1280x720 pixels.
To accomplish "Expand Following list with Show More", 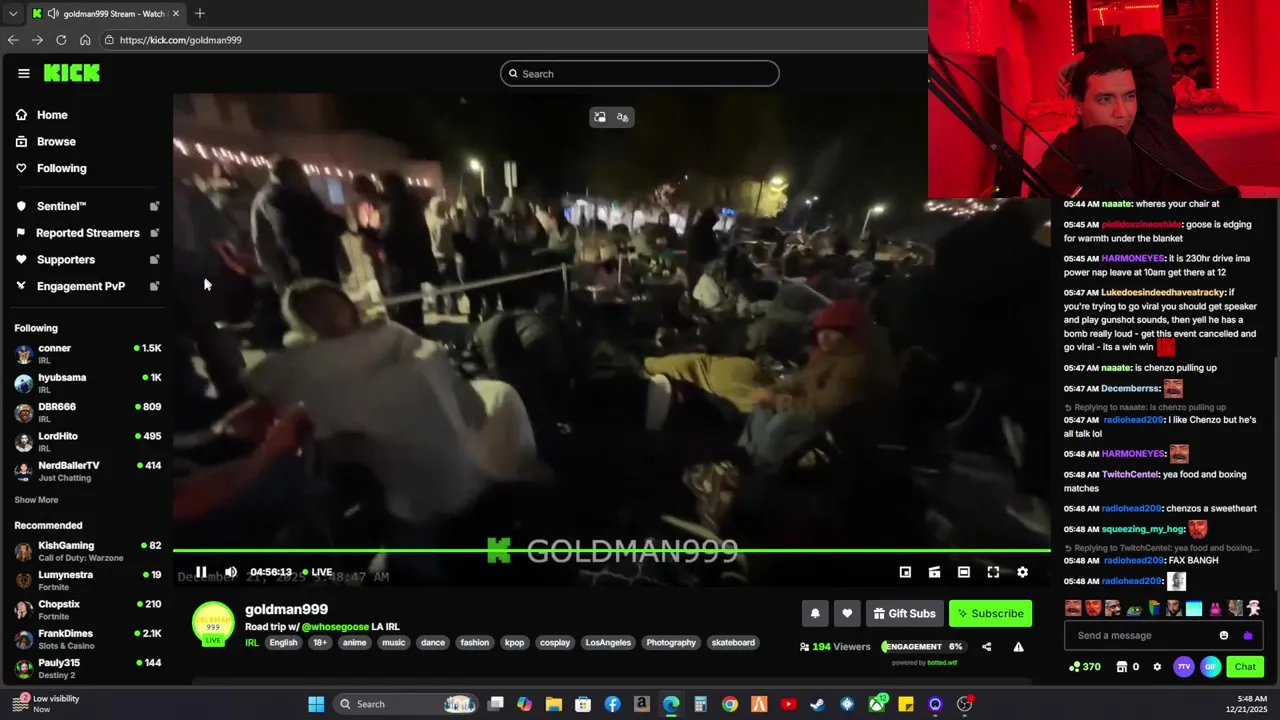I will pyautogui.click(x=36, y=500).
